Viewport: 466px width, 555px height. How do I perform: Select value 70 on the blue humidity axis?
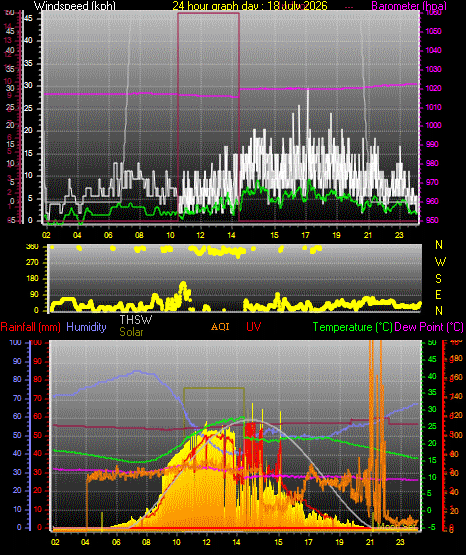[17, 399]
